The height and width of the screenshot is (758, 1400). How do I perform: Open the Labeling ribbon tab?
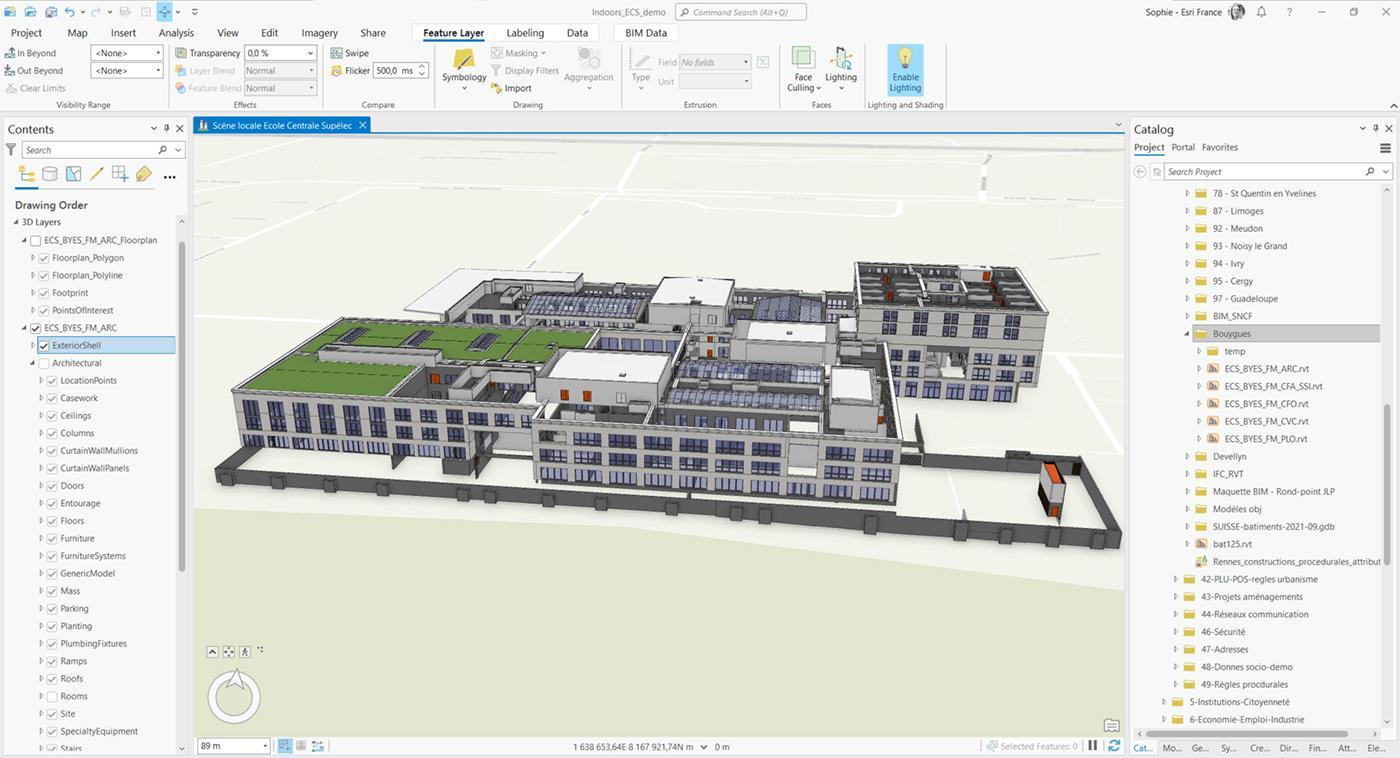pyautogui.click(x=525, y=33)
